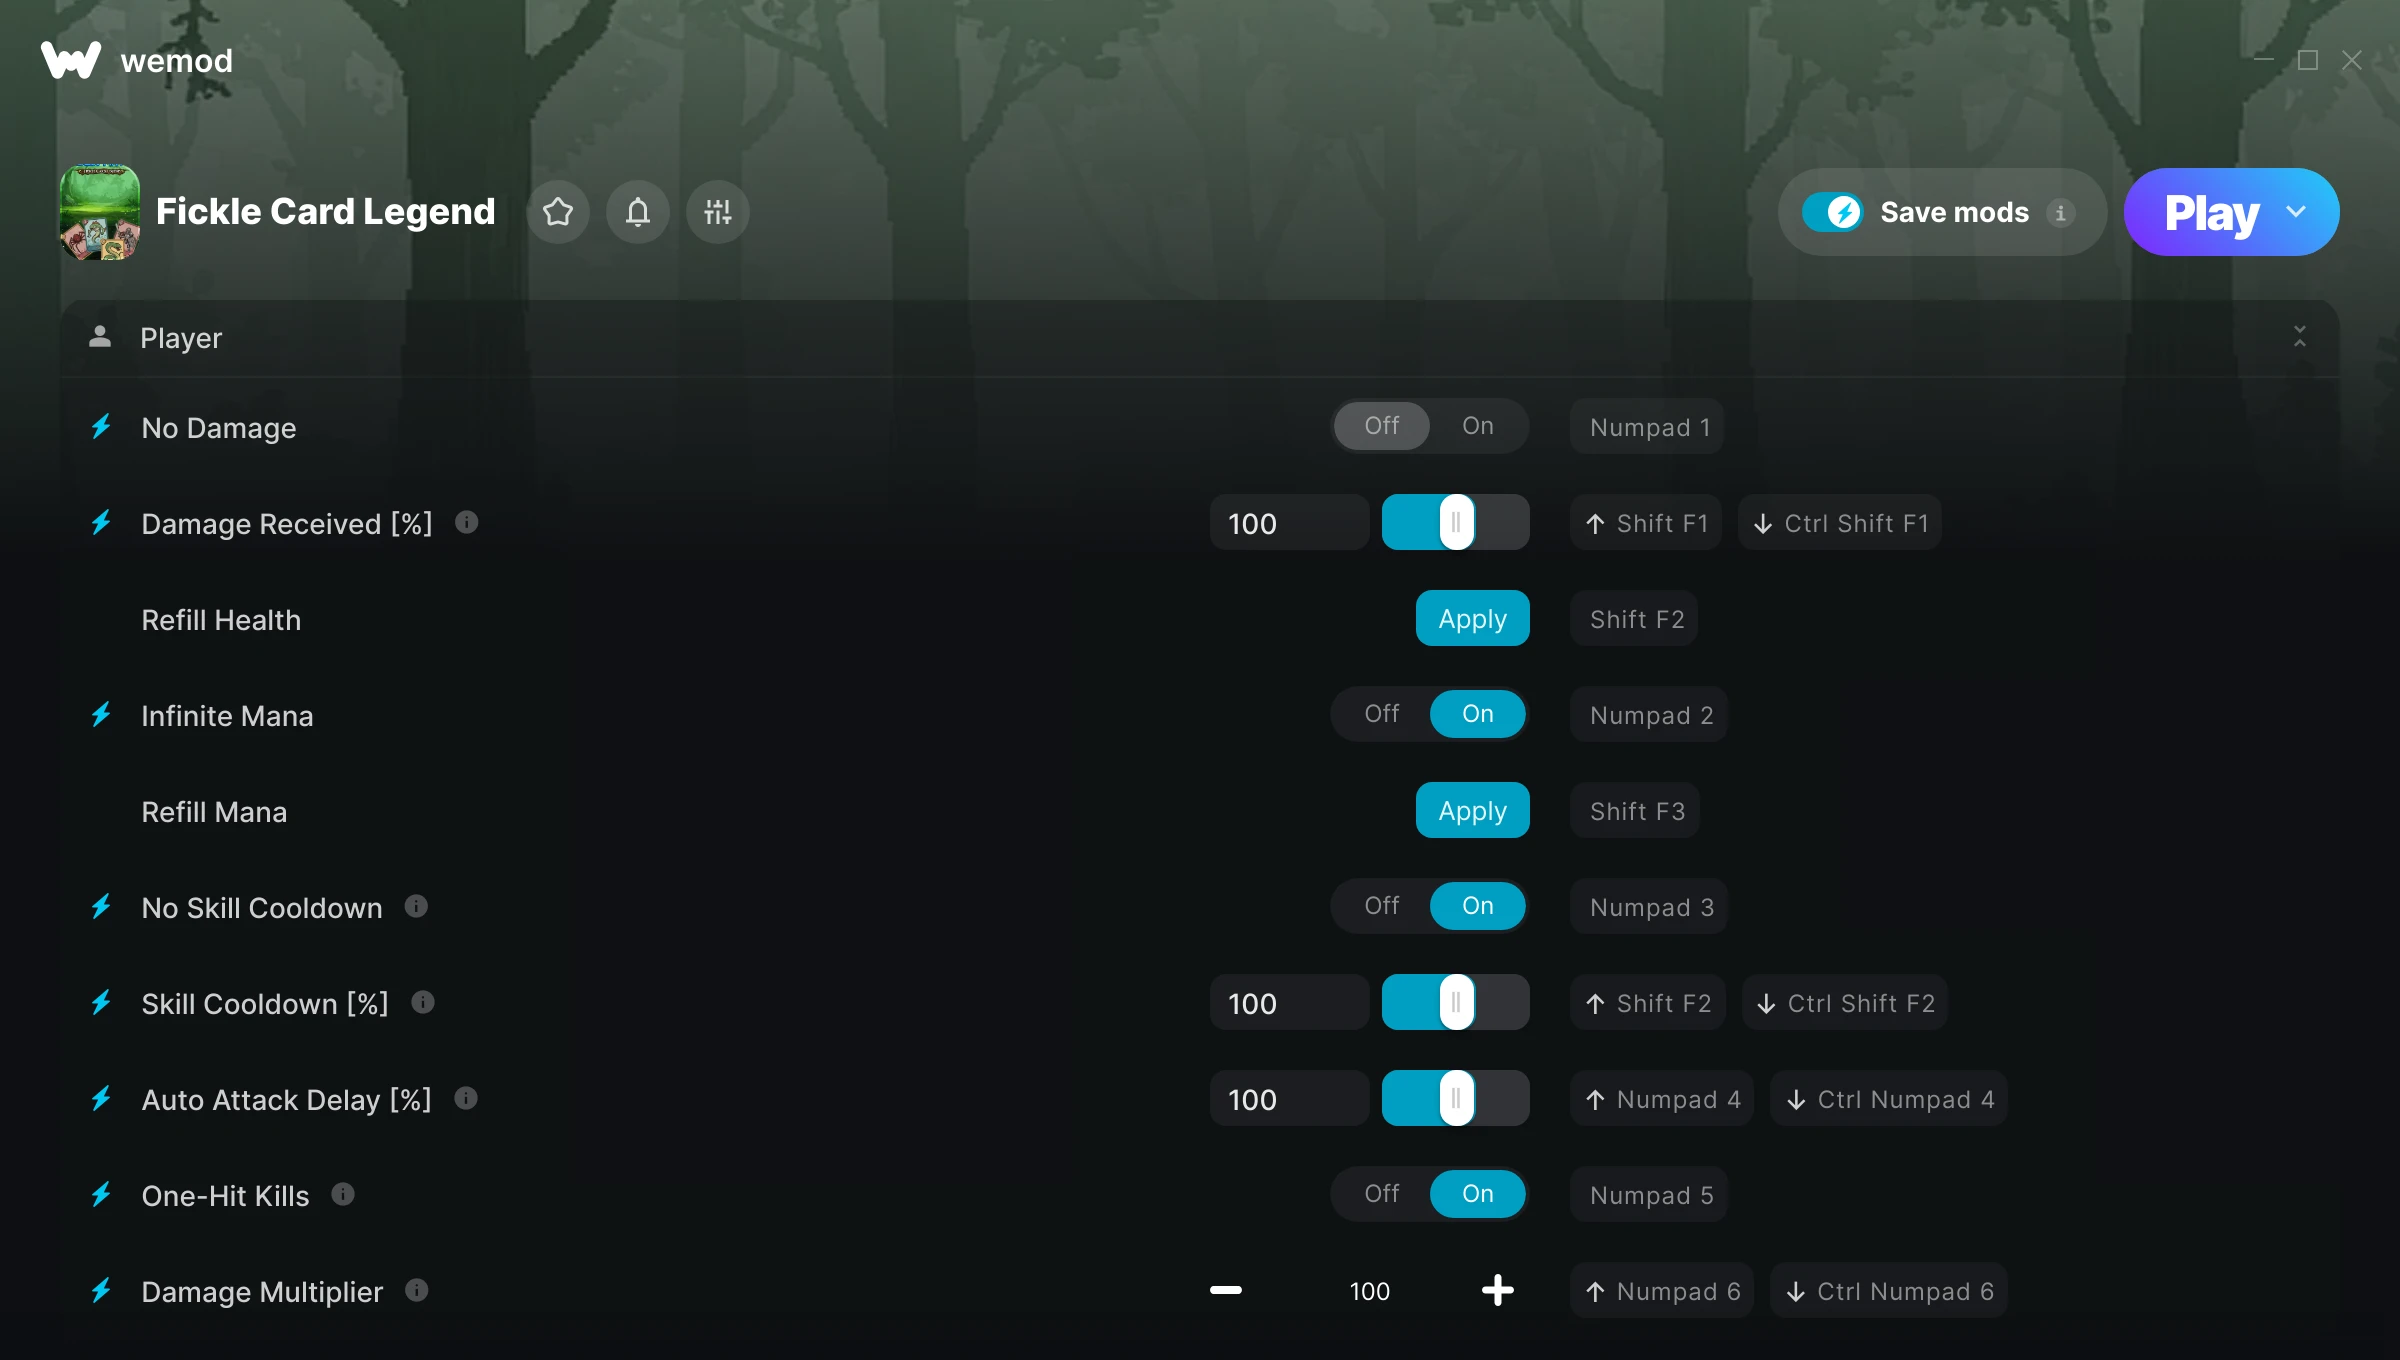The height and width of the screenshot is (1360, 2400).
Task: Collapse the Player category section
Action: pos(2300,337)
